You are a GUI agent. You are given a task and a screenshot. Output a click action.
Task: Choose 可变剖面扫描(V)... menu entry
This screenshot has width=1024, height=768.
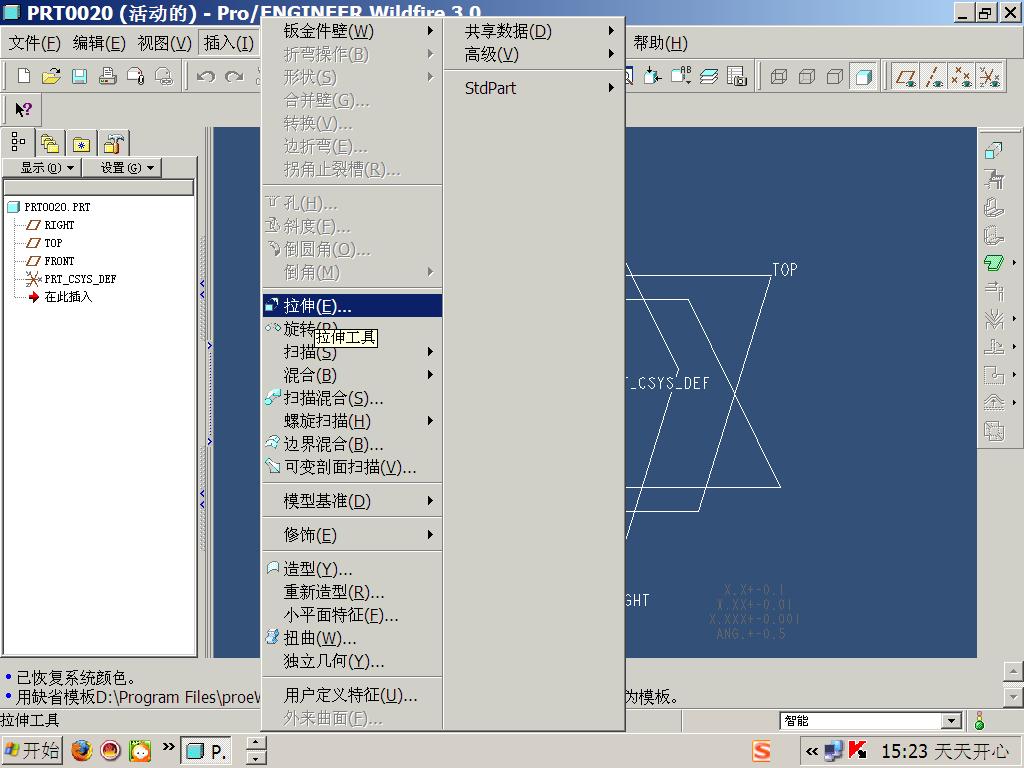click(352, 467)
